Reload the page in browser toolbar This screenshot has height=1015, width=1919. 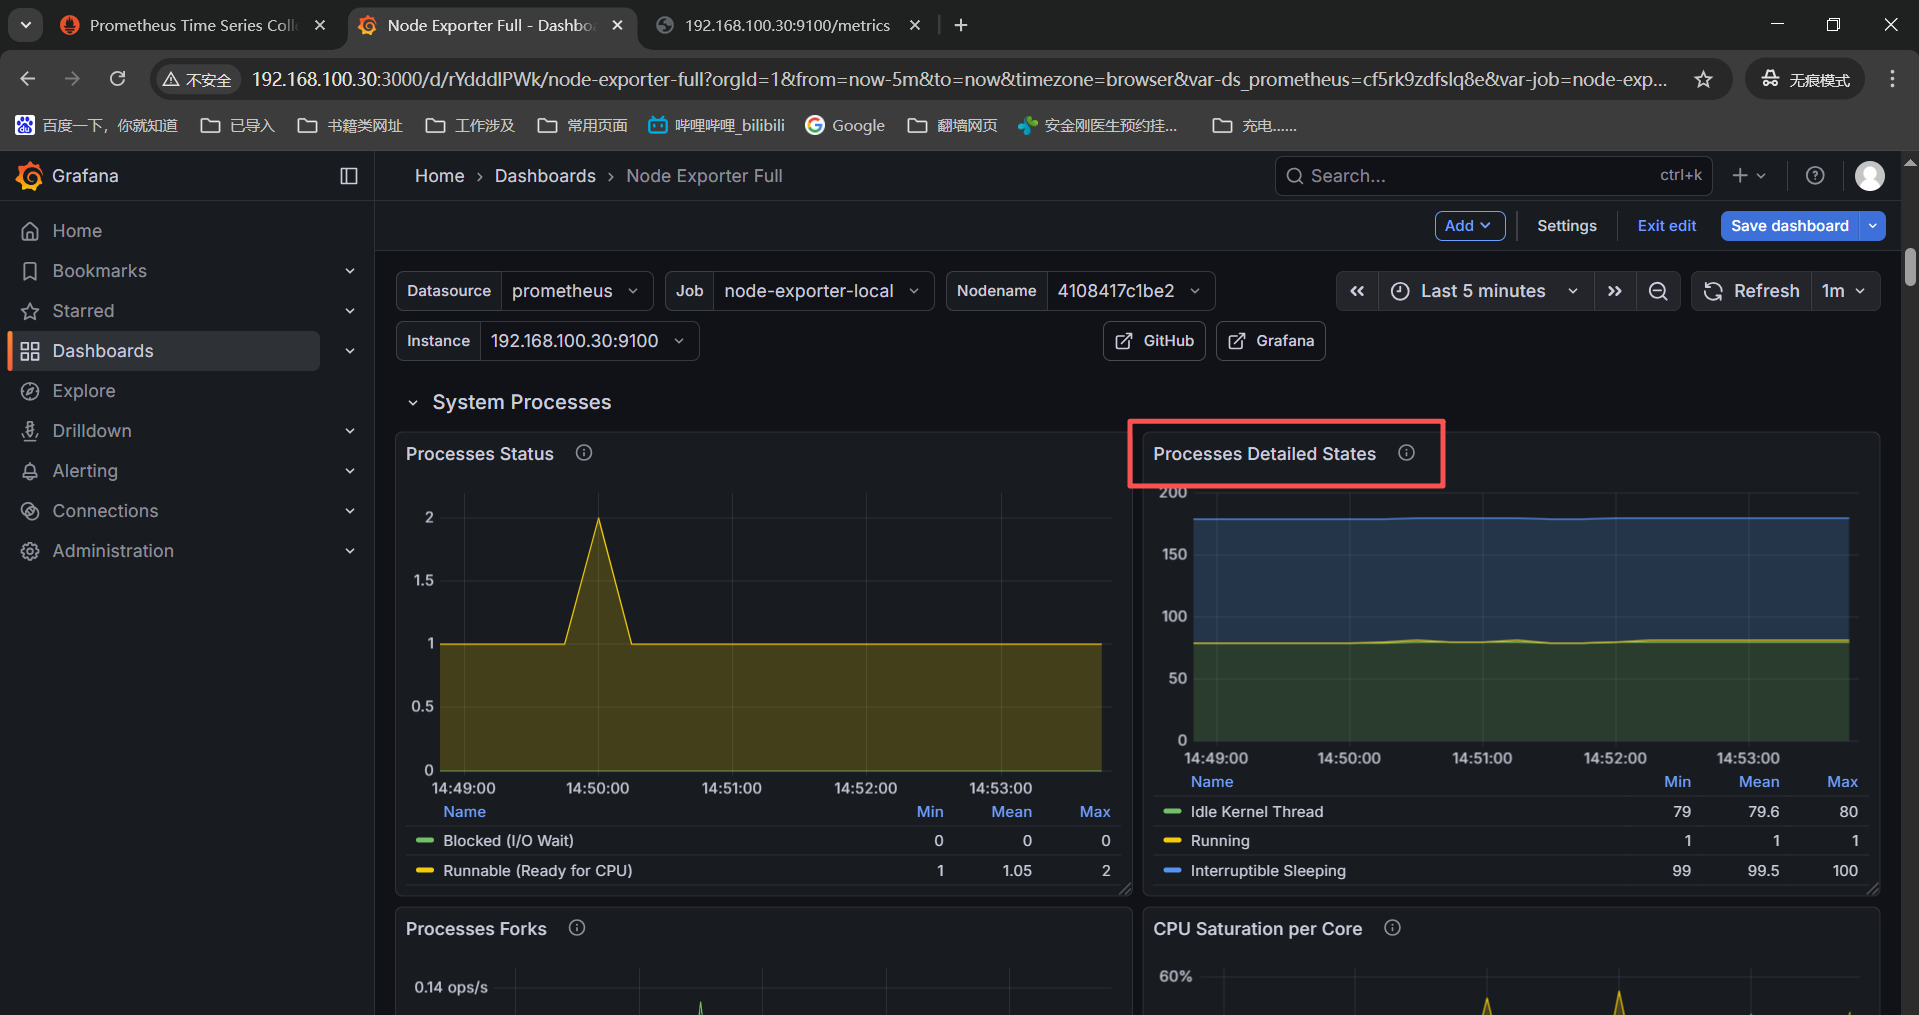[x=117, y=79]
